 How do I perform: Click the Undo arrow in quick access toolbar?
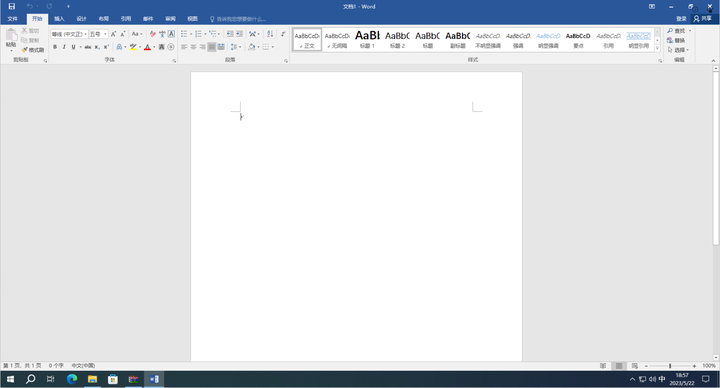(x=29, y=6)
